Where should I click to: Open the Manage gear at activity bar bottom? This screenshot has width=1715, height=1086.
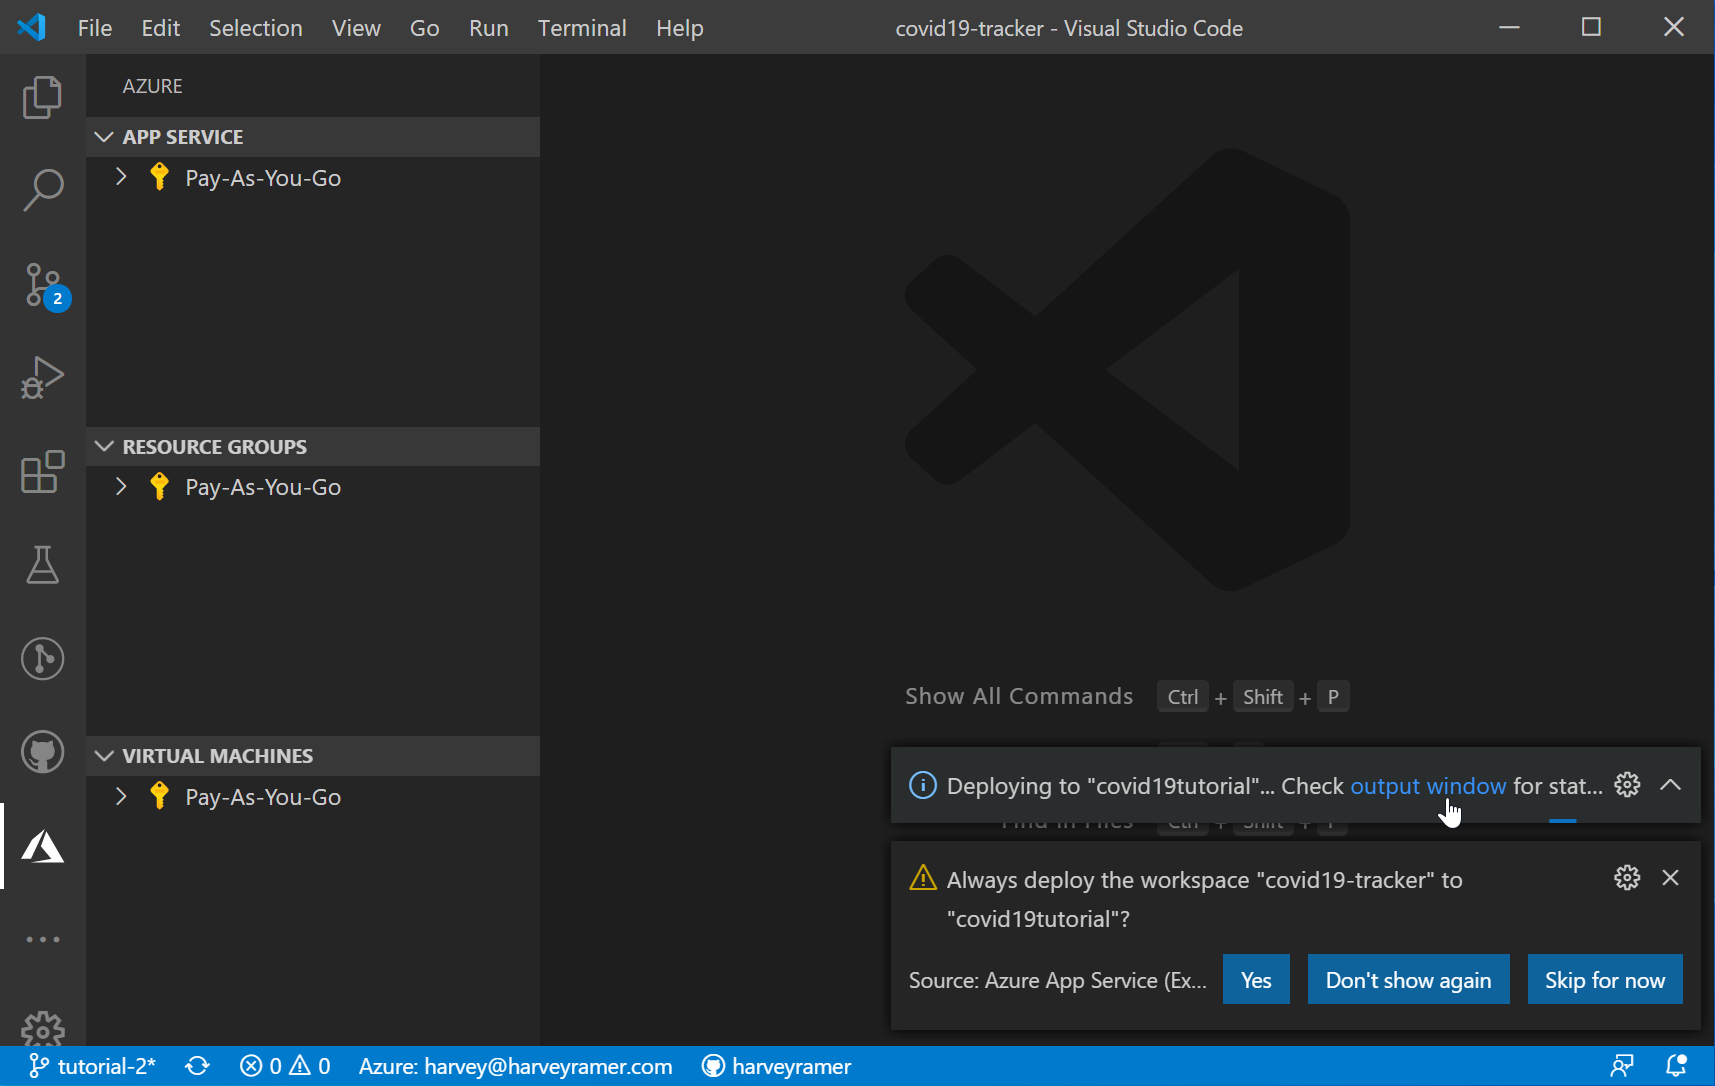(42, 1029)
